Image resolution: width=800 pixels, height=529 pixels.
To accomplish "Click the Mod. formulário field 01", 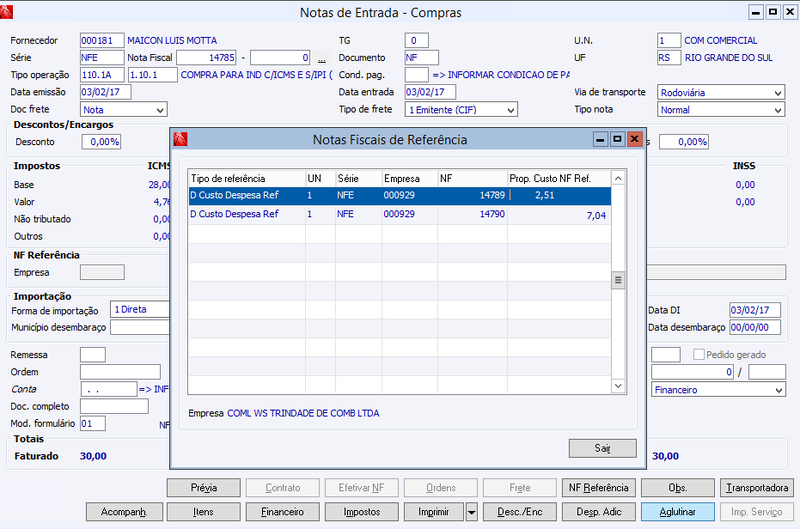I will (x=93, y=423).
